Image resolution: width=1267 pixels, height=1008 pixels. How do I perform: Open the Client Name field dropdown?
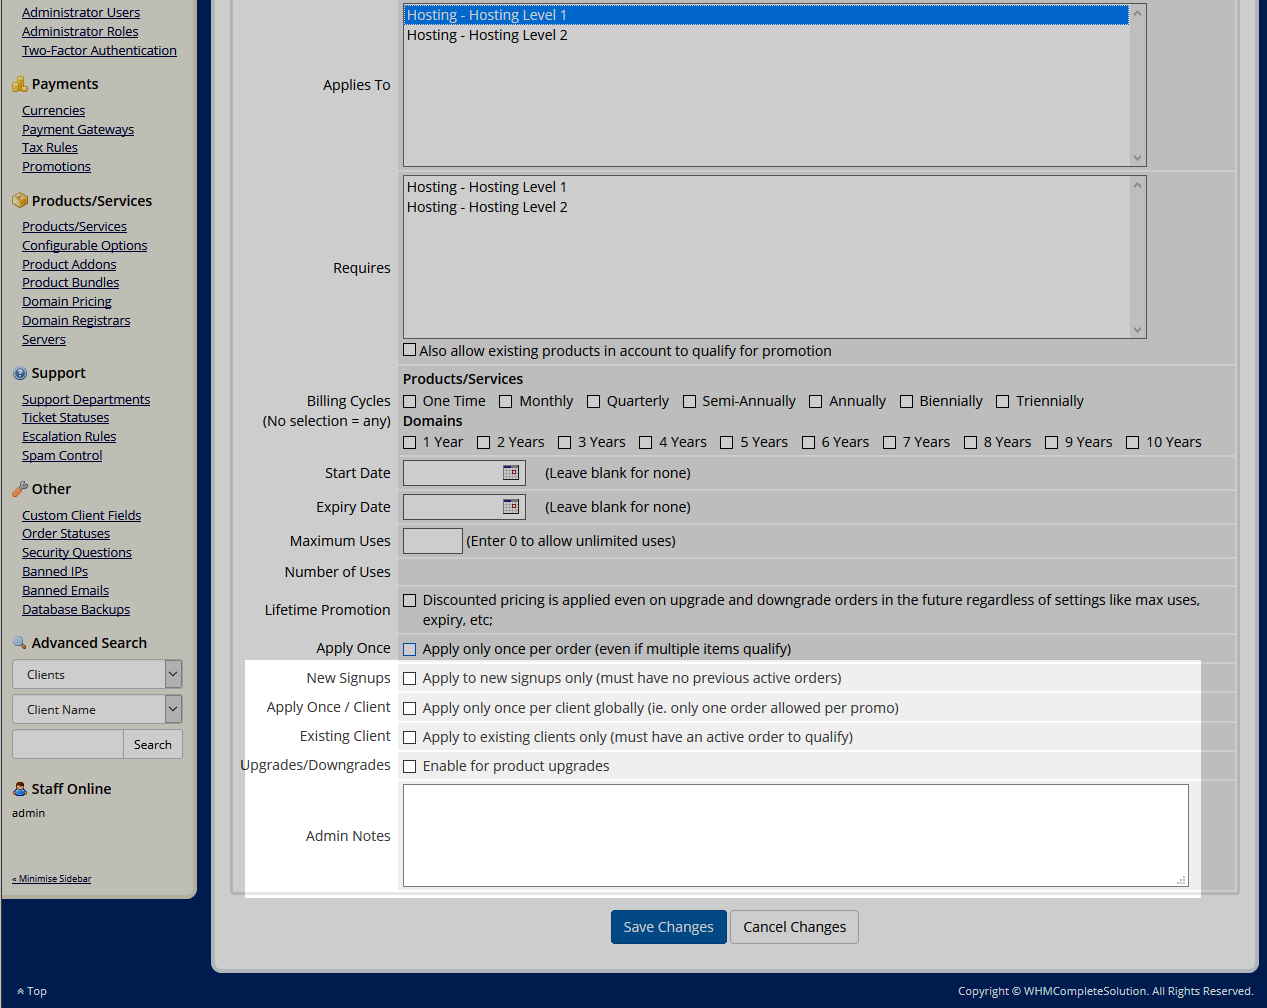pyautogui.click(x=173, y=709)
